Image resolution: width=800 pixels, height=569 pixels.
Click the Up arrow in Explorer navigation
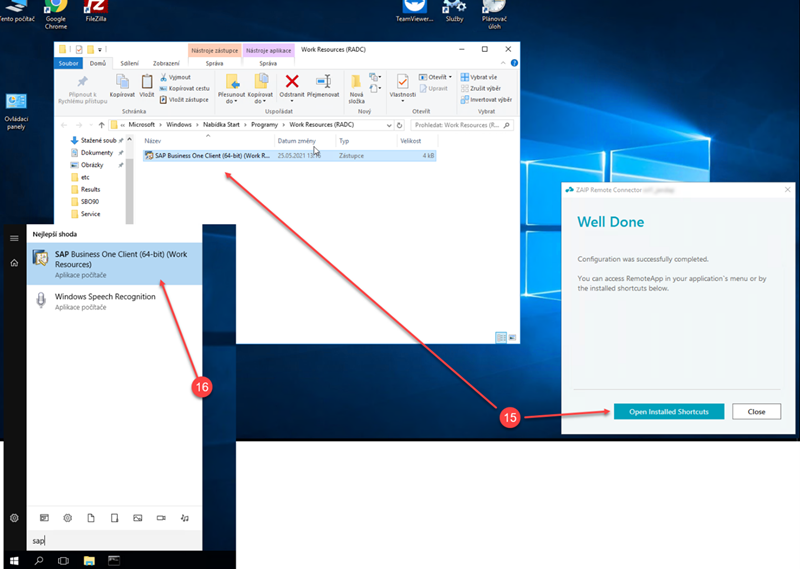coord(102,125)
